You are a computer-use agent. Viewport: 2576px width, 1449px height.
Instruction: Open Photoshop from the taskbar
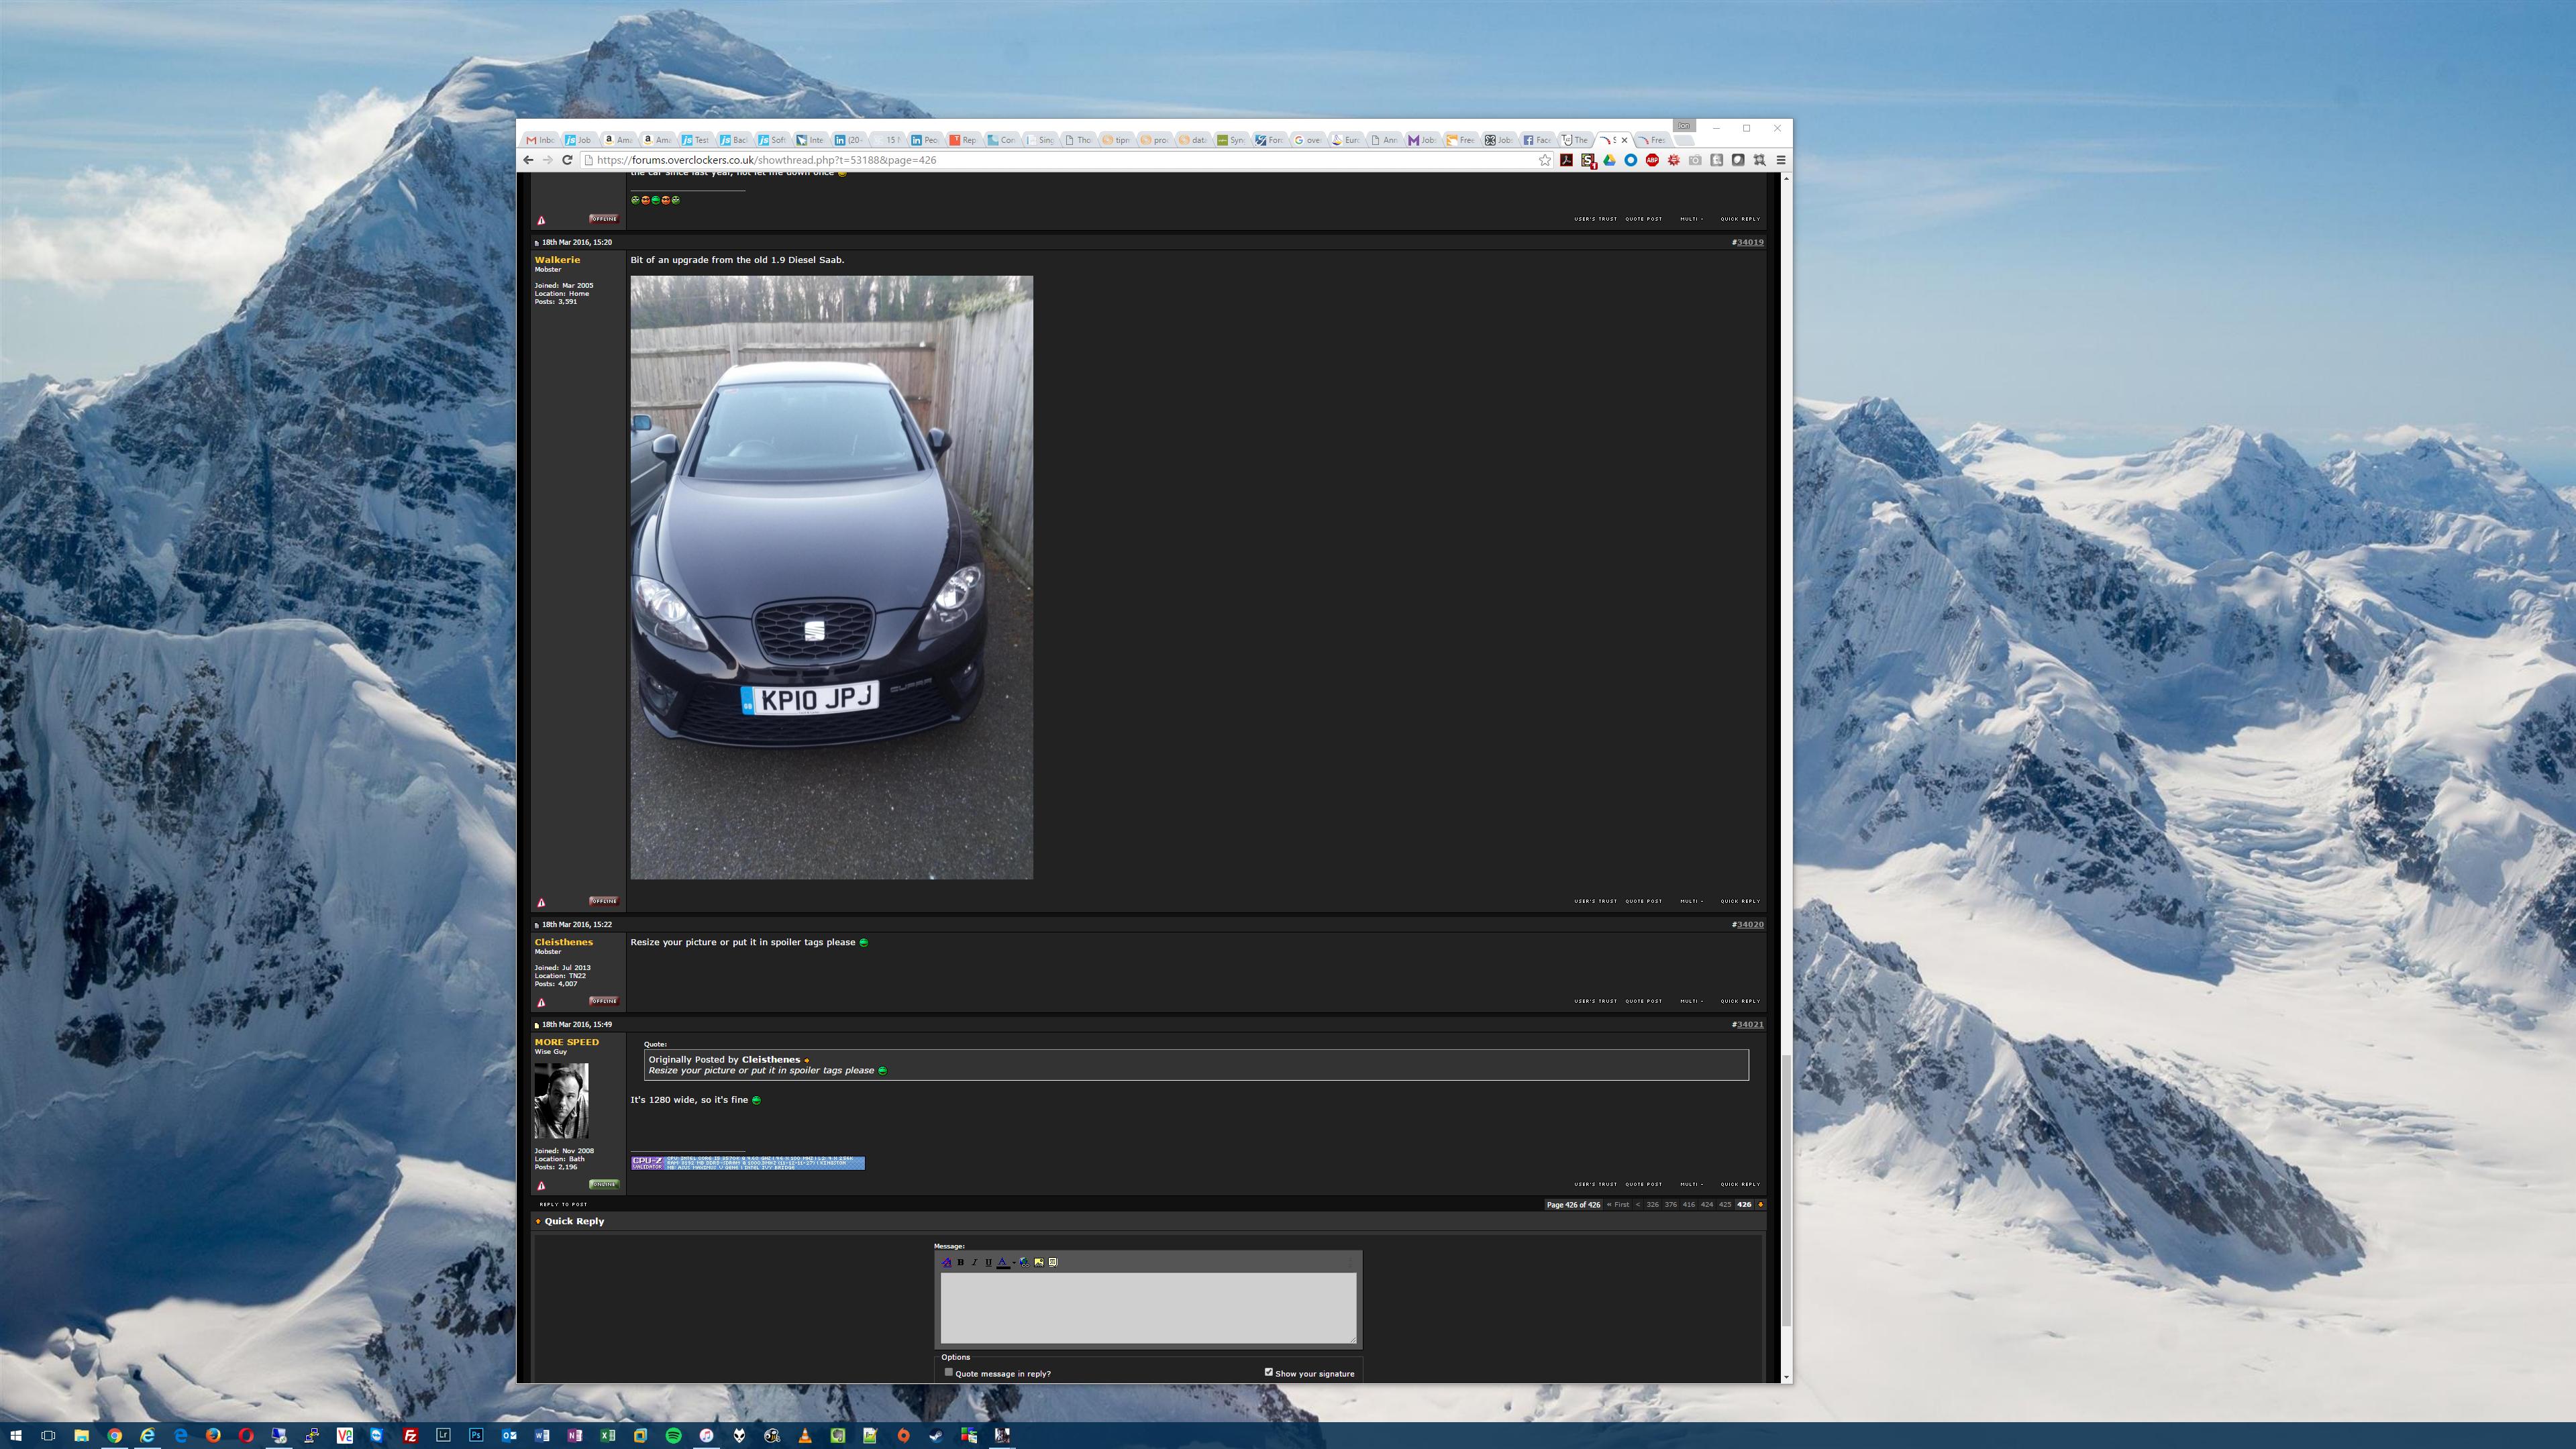pyautogui.click(x=476, y=1436)
